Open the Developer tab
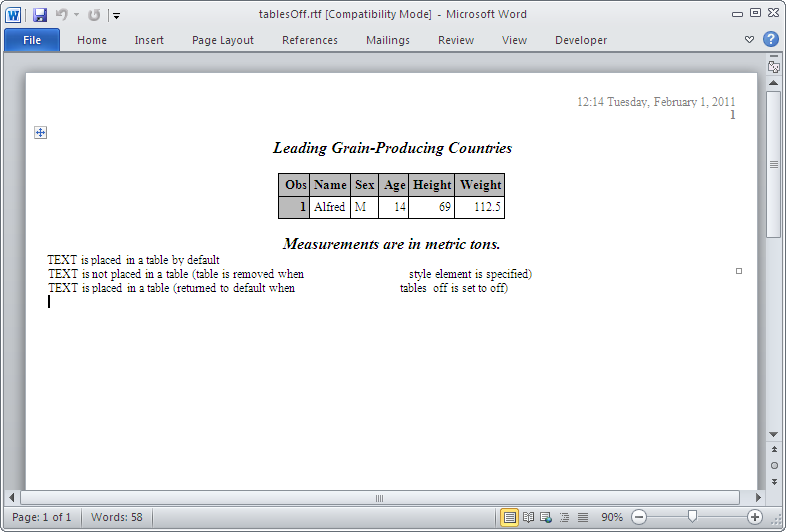Viewport: 786px width, 532px height. click(581, 40)
